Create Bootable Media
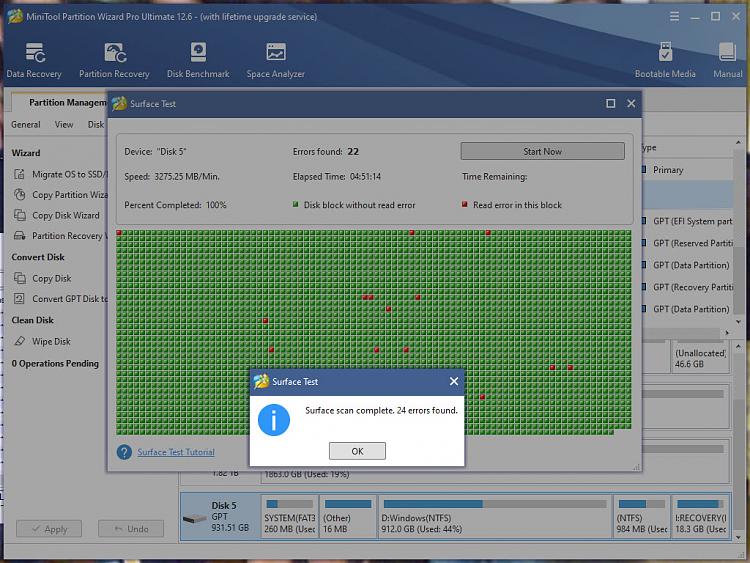The height and width of the screenshot is (563, 750). pos(665,60)
